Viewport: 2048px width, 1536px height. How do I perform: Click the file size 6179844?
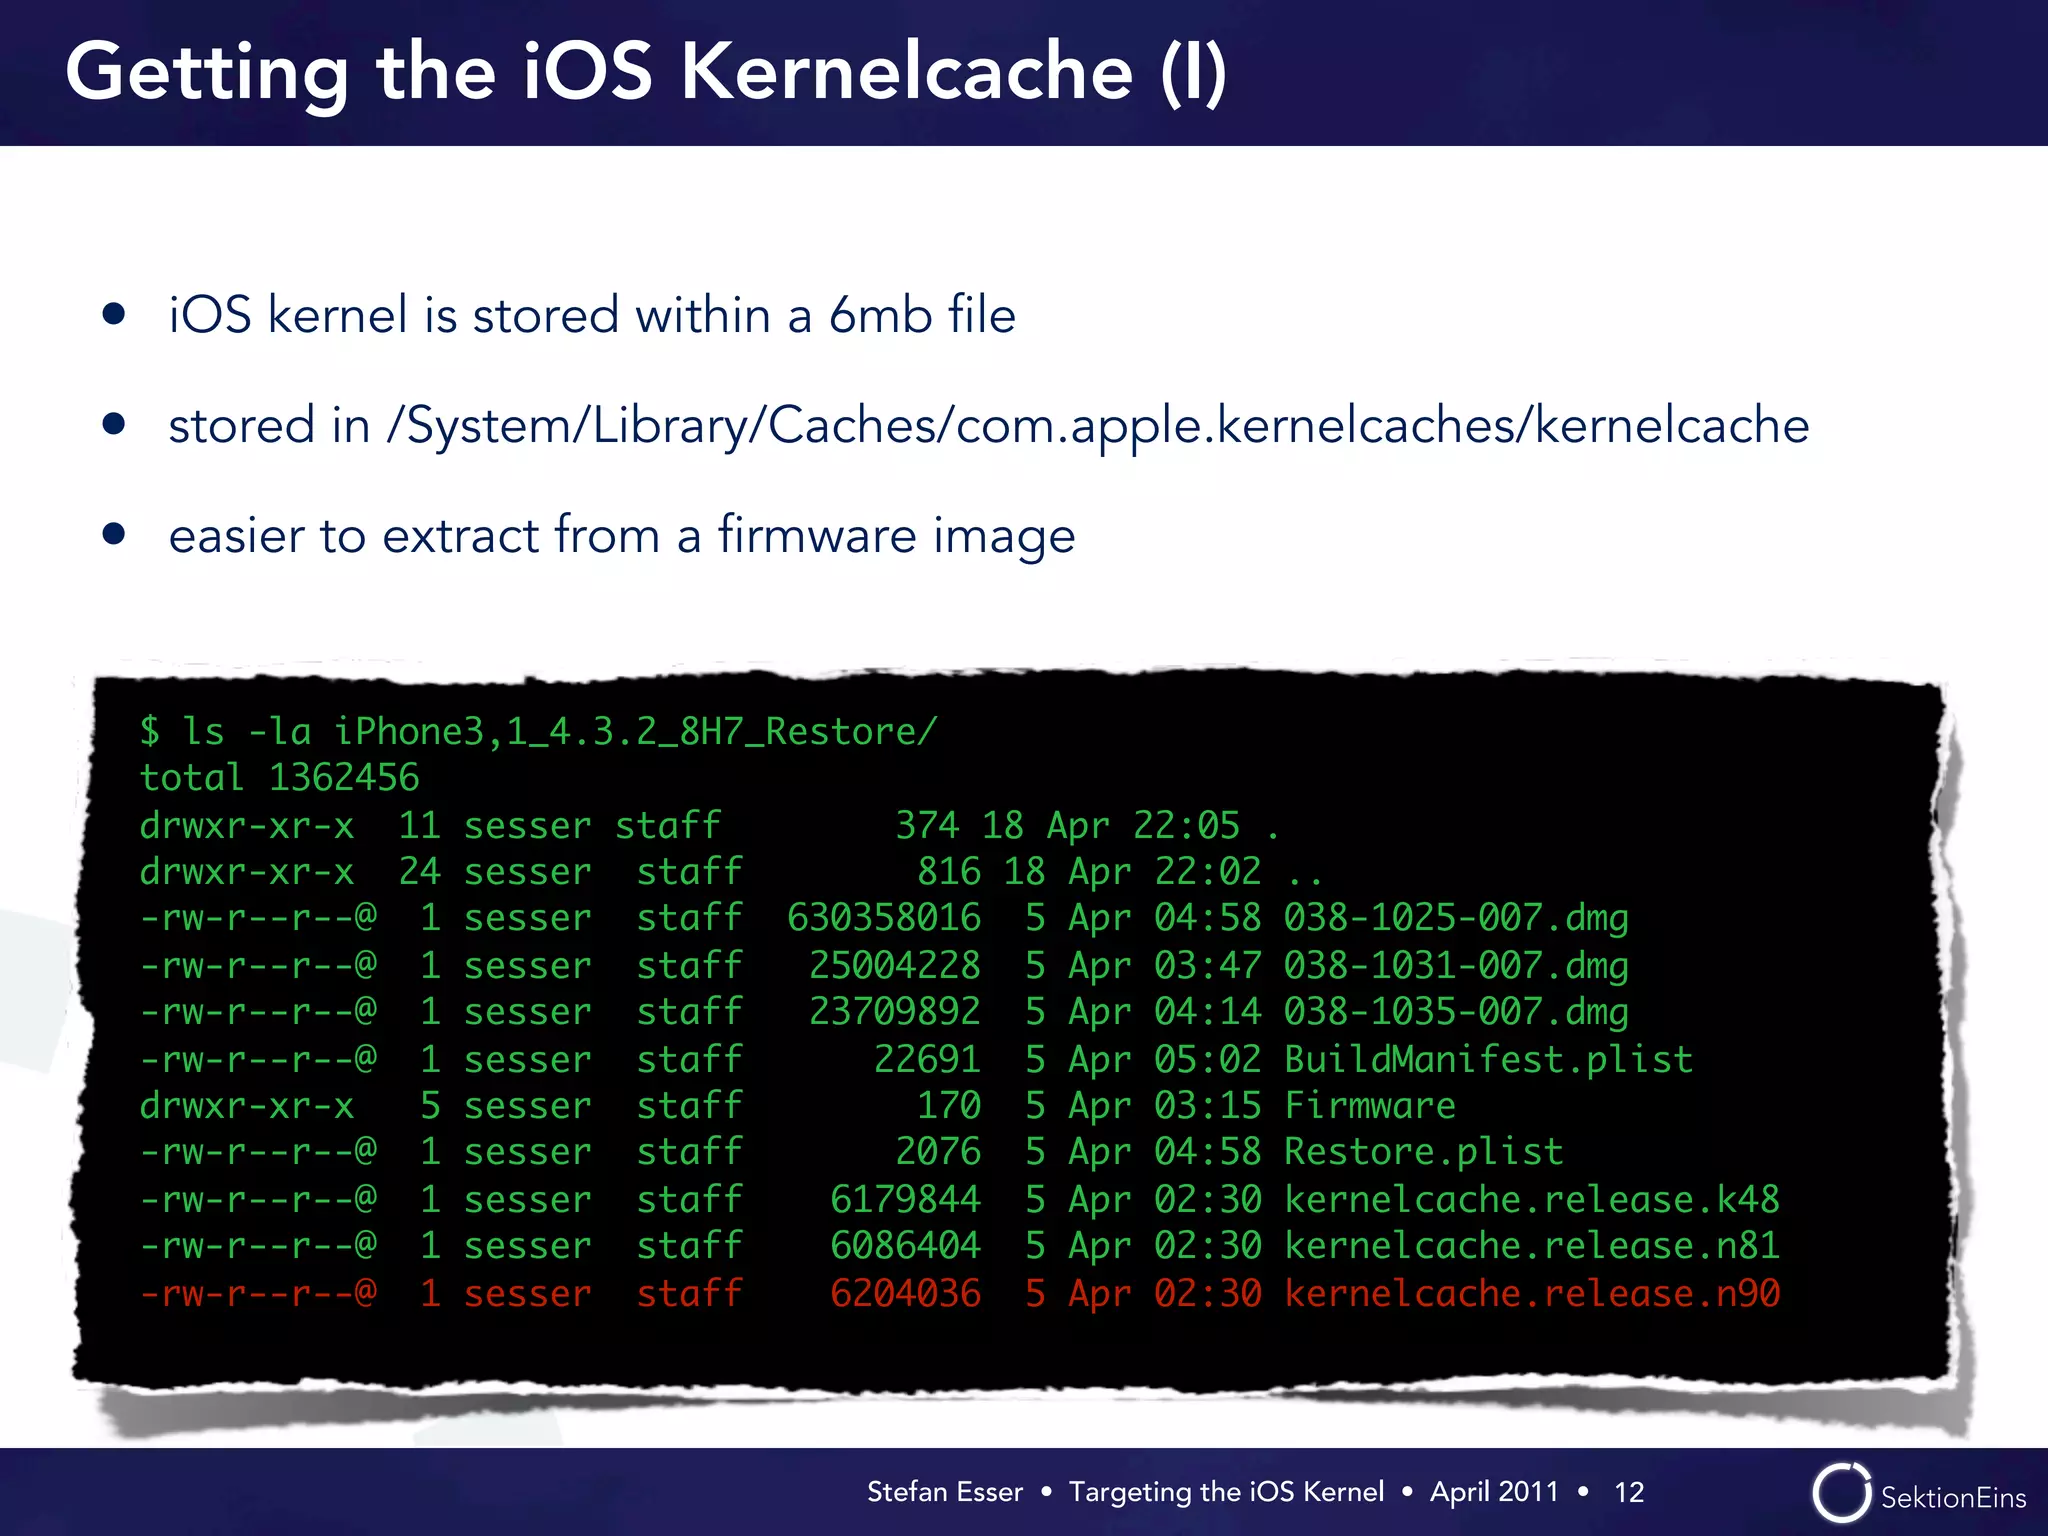[906, 1199]
